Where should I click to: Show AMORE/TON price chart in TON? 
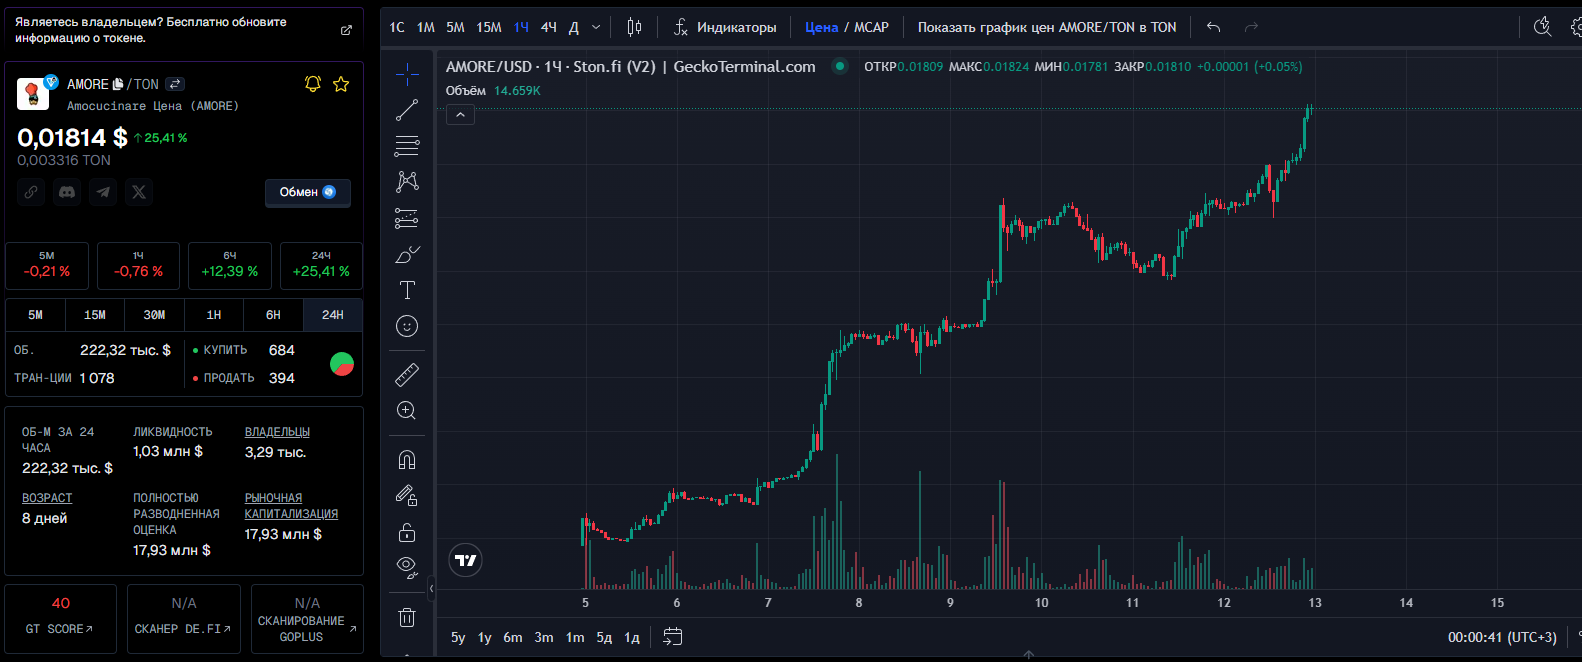click(x=1047, y=27)
